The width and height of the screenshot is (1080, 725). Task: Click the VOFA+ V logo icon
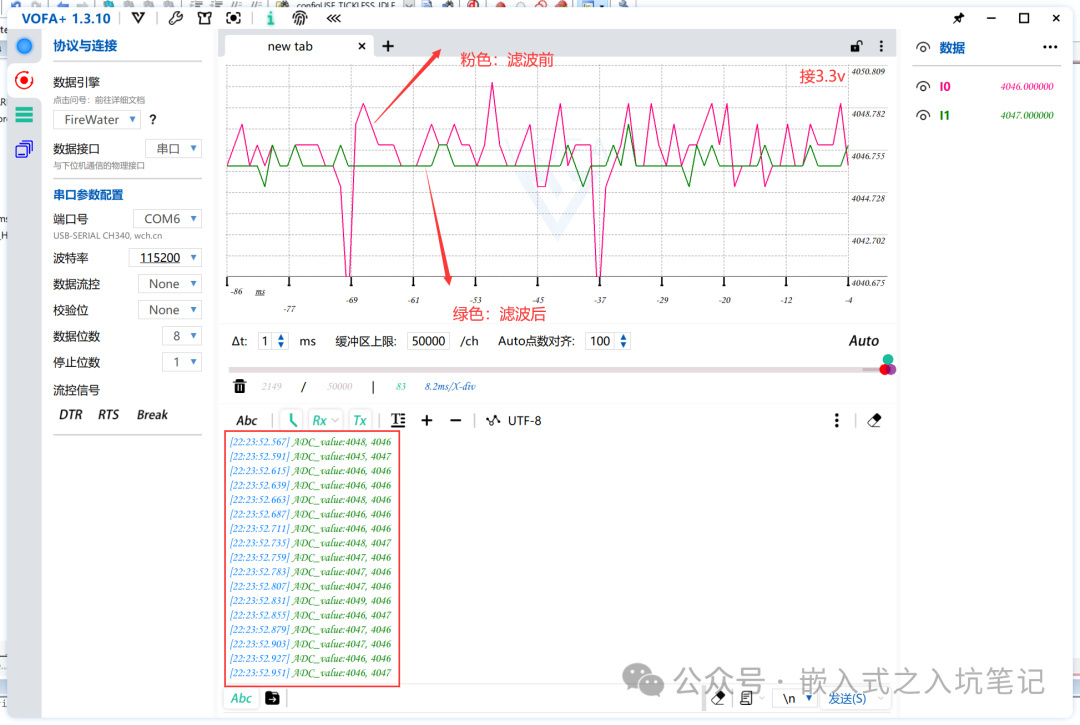pos(138,18)
